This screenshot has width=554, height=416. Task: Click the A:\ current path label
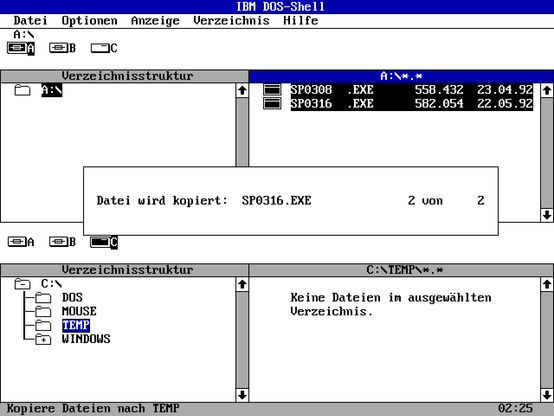tap(24, 34)
